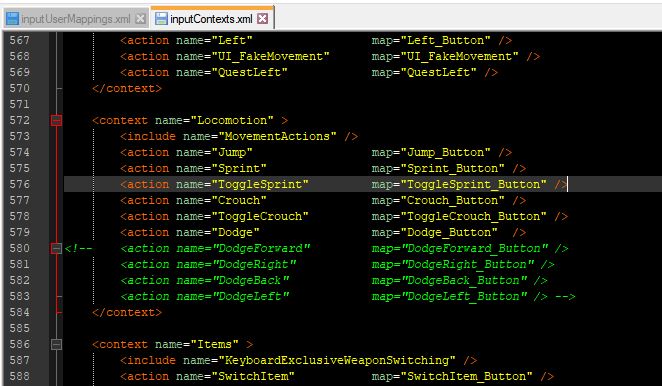This screenshot has height=386, width=662.
Task: Click line number 576
Action: pos(20,185)
